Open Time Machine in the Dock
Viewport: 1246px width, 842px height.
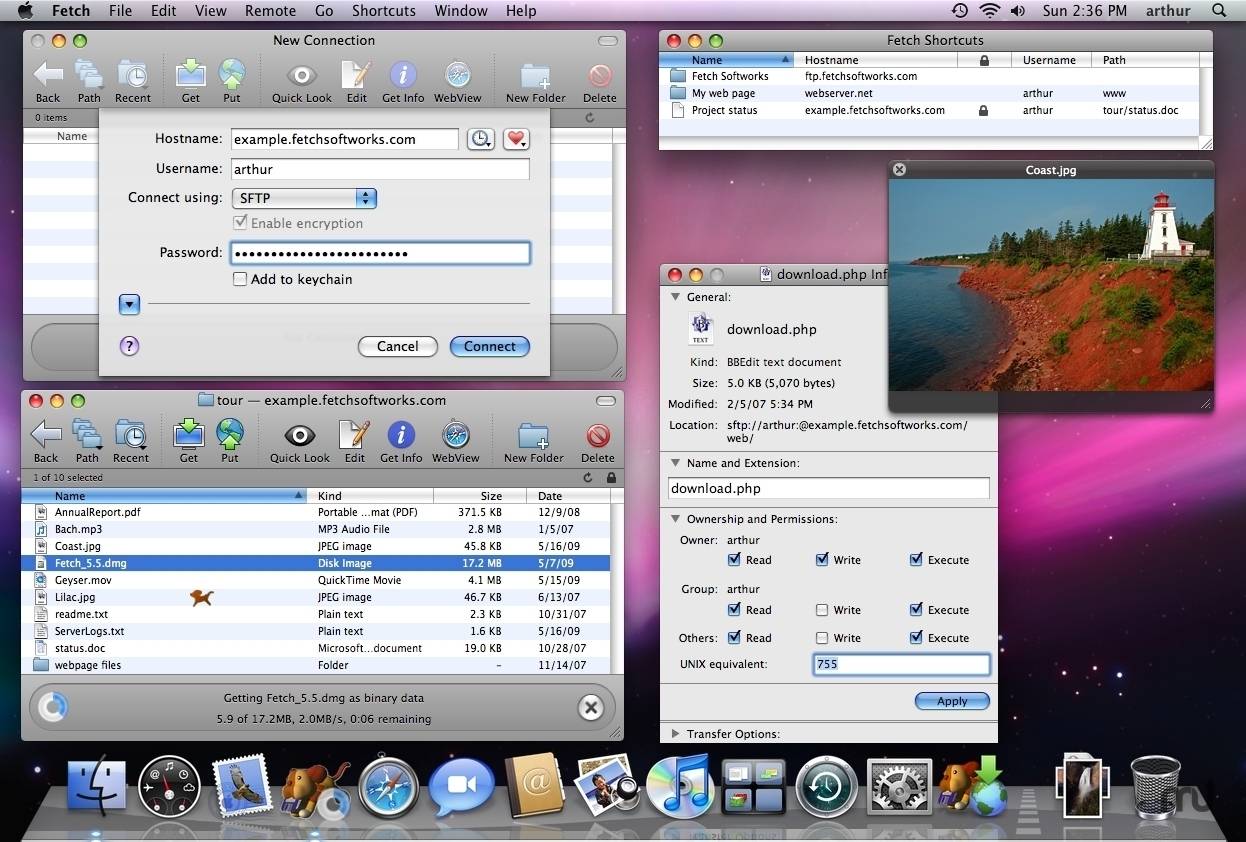click(x=827, y=787)
